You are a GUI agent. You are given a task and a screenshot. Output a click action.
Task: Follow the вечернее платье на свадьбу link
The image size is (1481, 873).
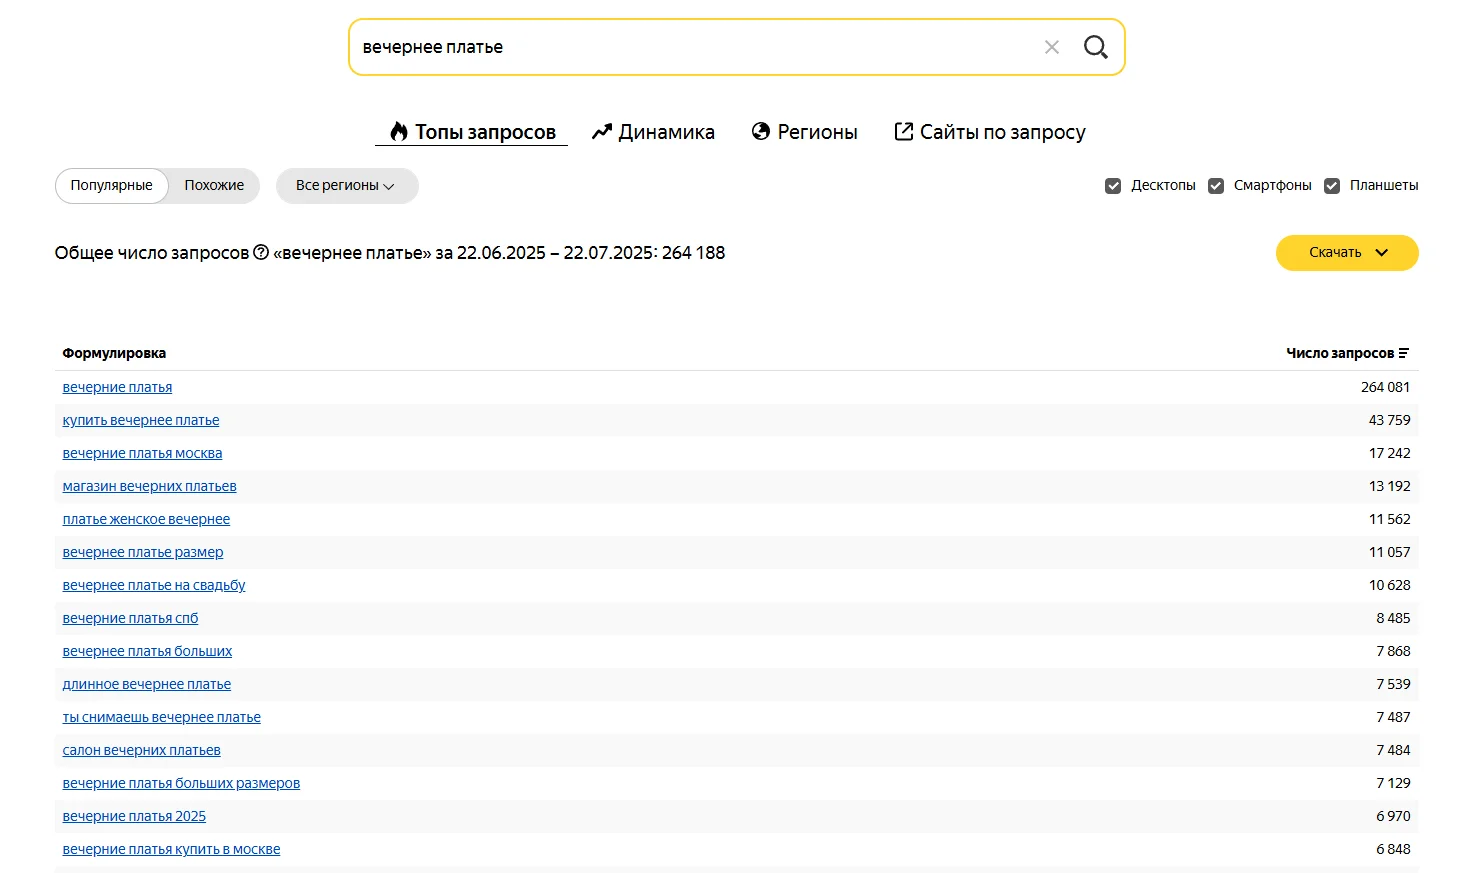[x=154, y=586]
